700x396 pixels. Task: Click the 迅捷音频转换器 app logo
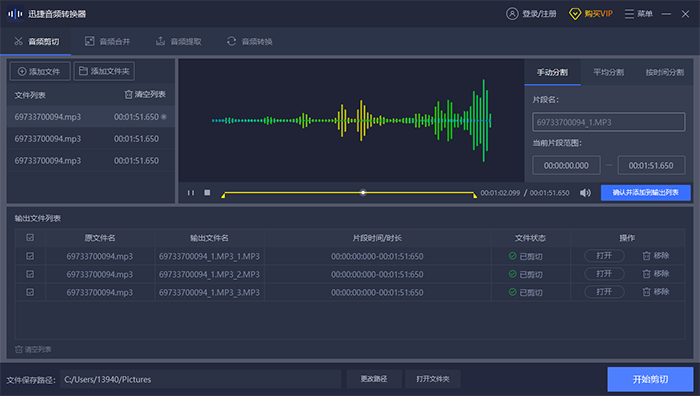(15, 14)
